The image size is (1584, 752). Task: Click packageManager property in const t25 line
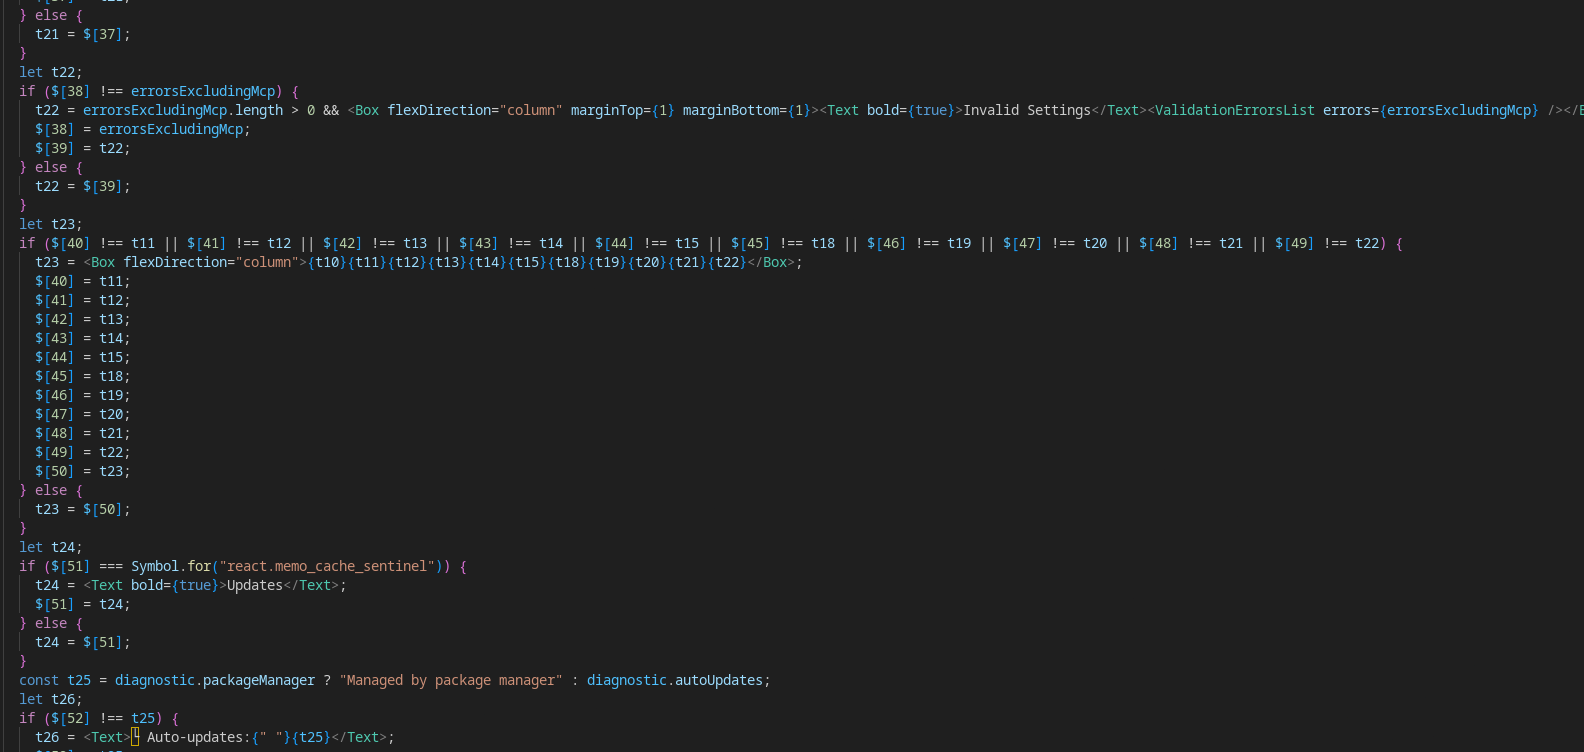click(258, 680)
